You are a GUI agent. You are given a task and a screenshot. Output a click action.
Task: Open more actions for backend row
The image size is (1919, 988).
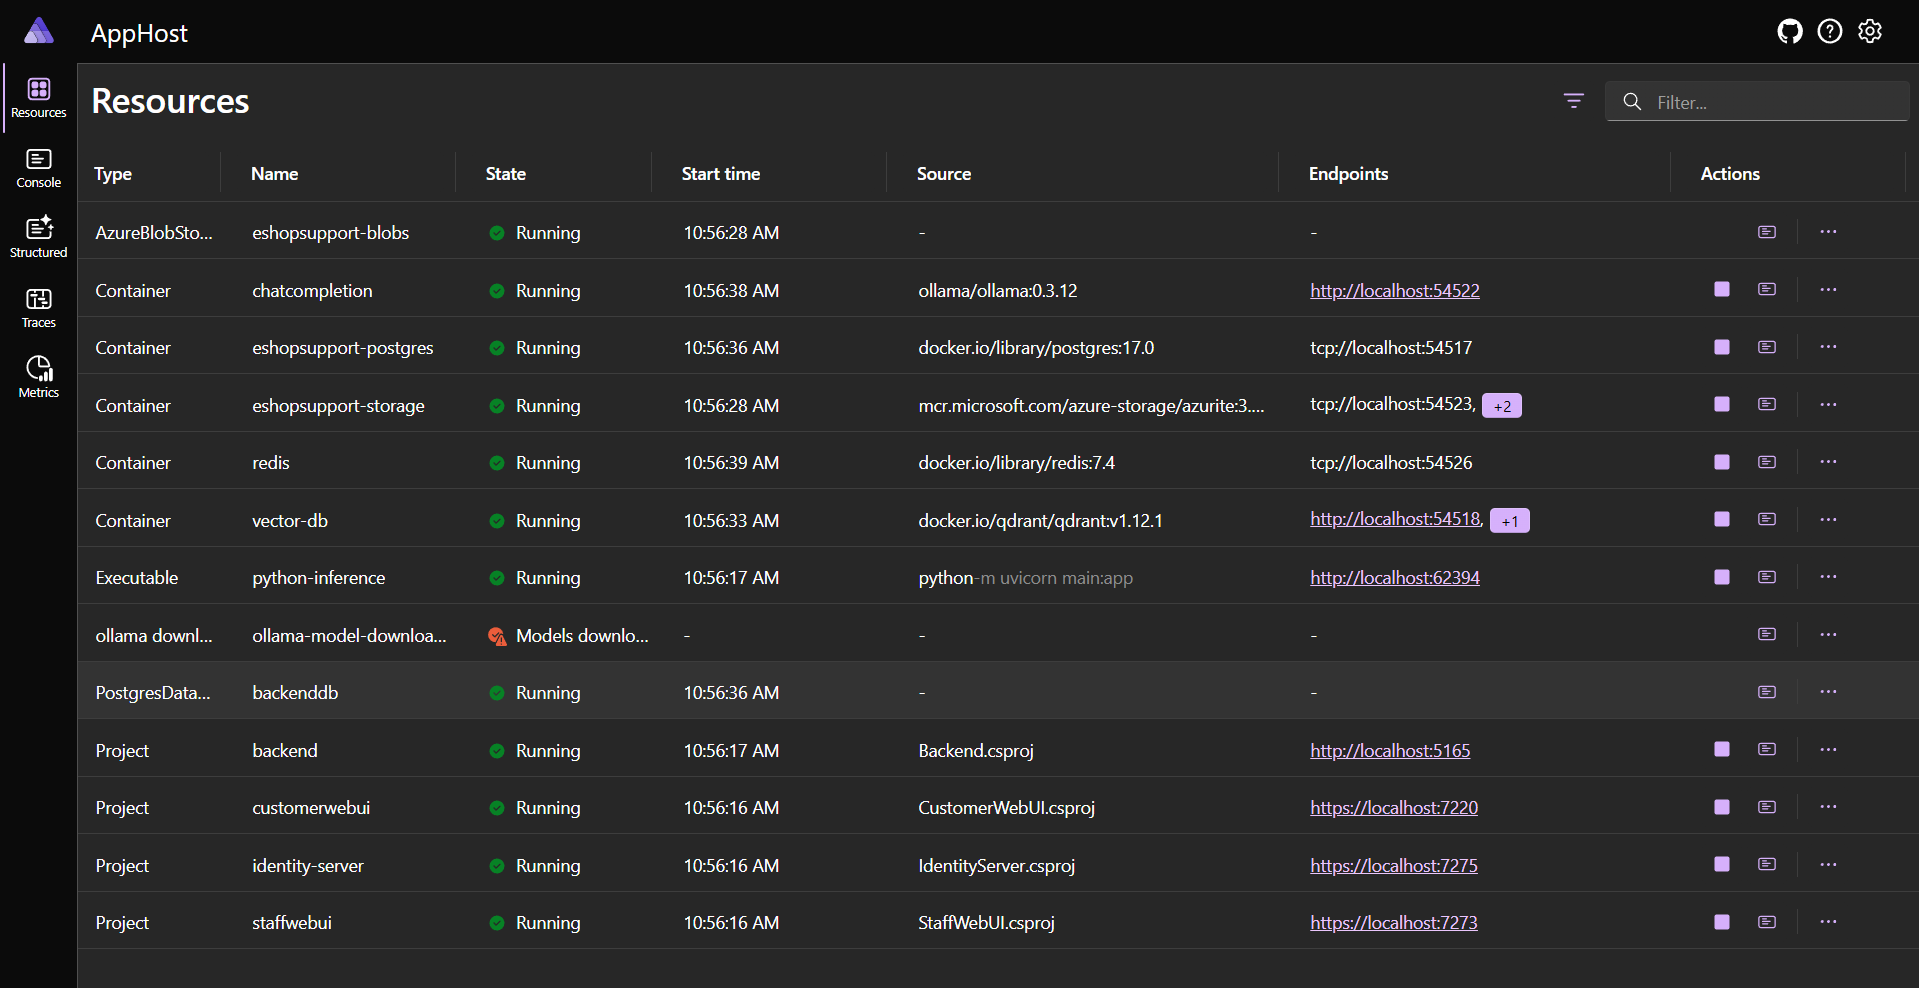(x=1828, y=749)
